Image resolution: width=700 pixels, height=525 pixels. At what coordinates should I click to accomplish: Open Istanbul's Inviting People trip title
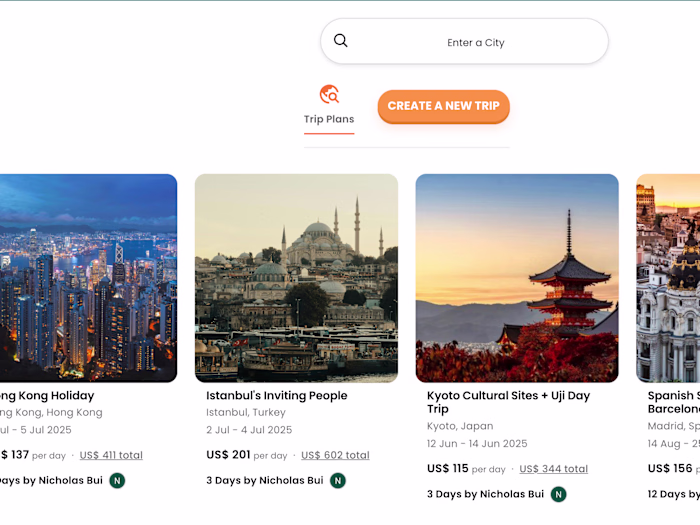tap(277, 396)
